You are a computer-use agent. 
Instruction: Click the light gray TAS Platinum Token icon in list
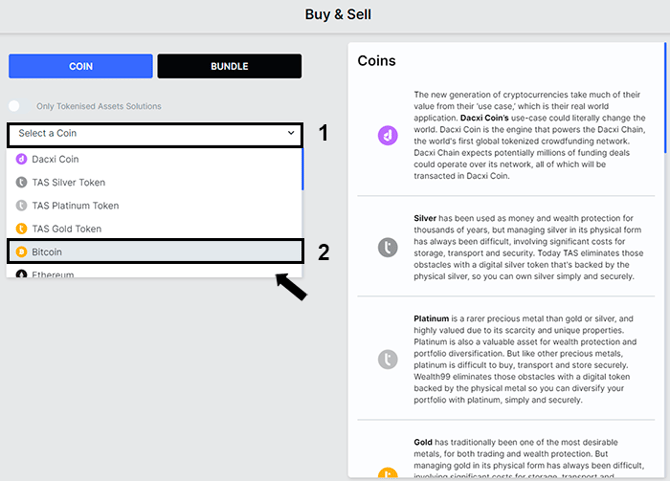(x=21, y=205)
